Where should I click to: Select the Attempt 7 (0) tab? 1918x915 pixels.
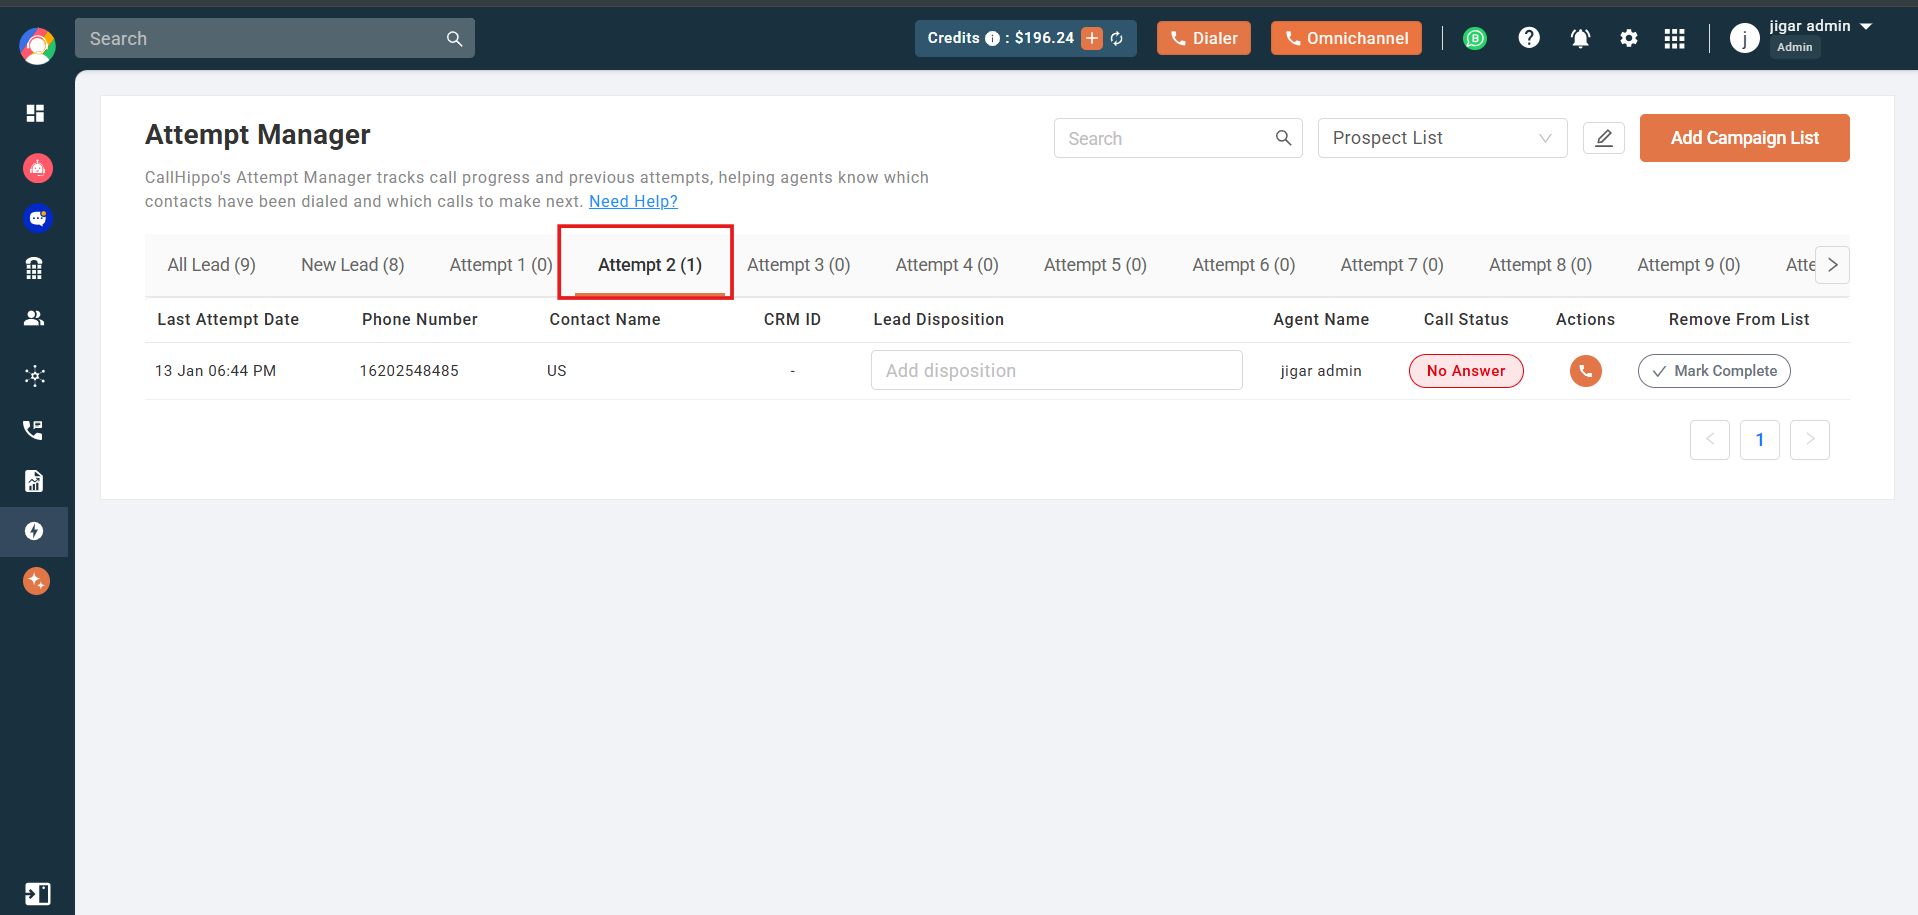click(1392, 265)
